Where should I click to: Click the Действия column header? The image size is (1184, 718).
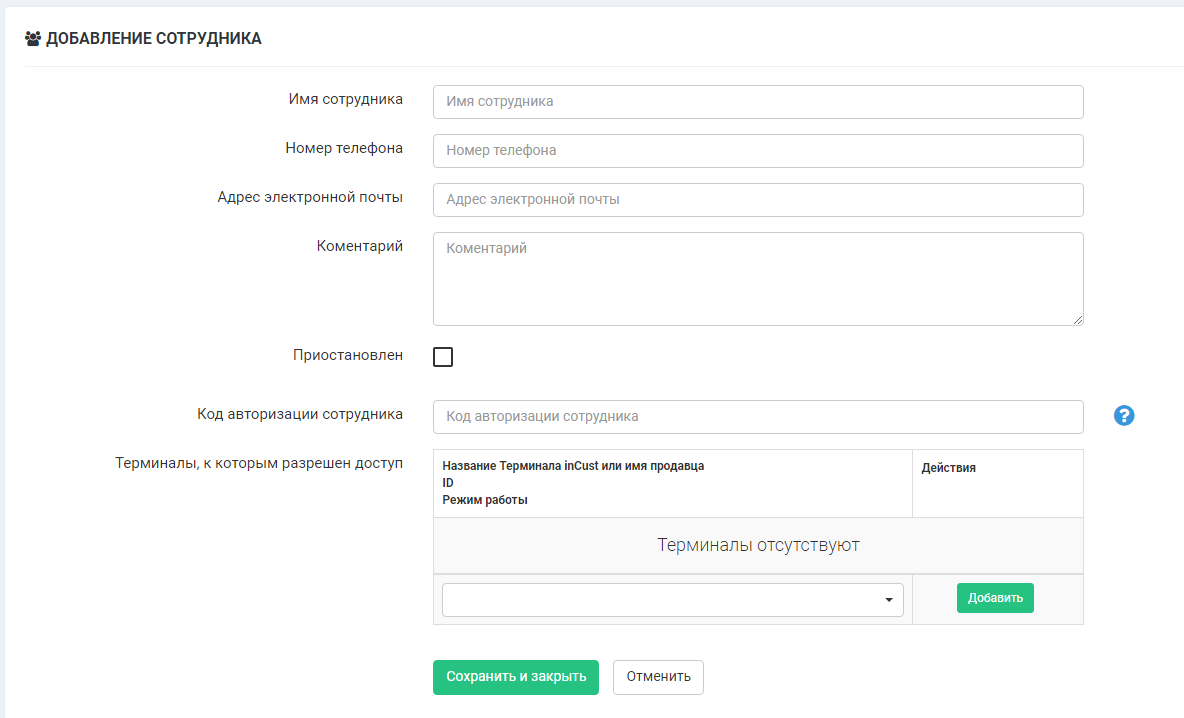[x=948, y=468]
